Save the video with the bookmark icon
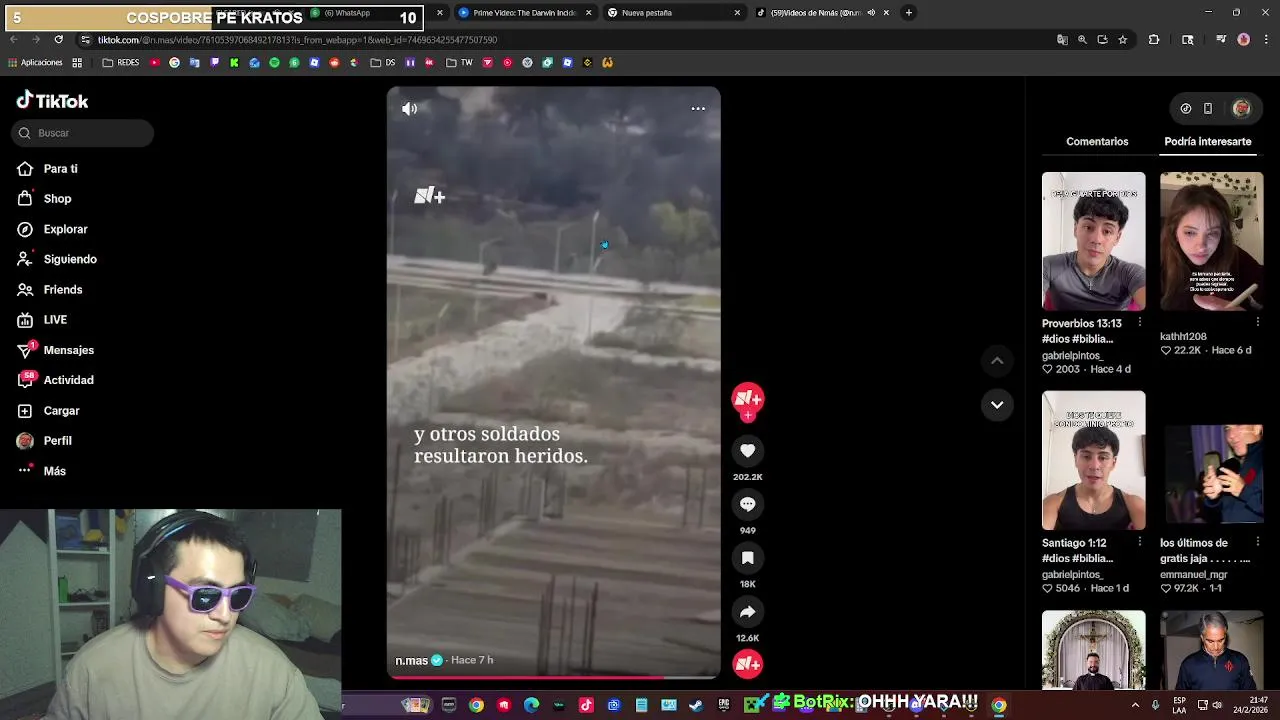1280x720 pixels. tap(748, 558)
